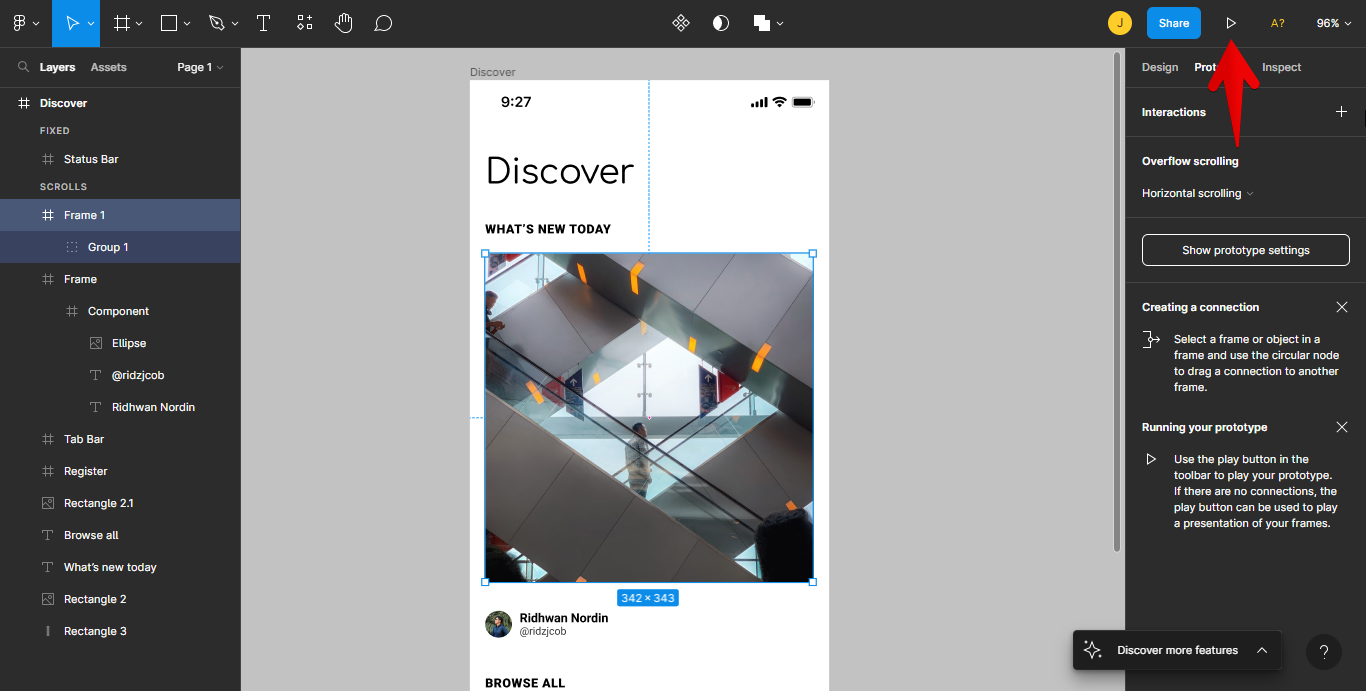Click the Present play button
Screen dimensions: 1366x691
[1231, 23]
